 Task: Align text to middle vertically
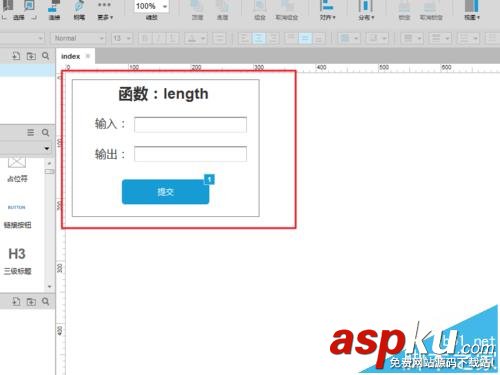[305, 38]
